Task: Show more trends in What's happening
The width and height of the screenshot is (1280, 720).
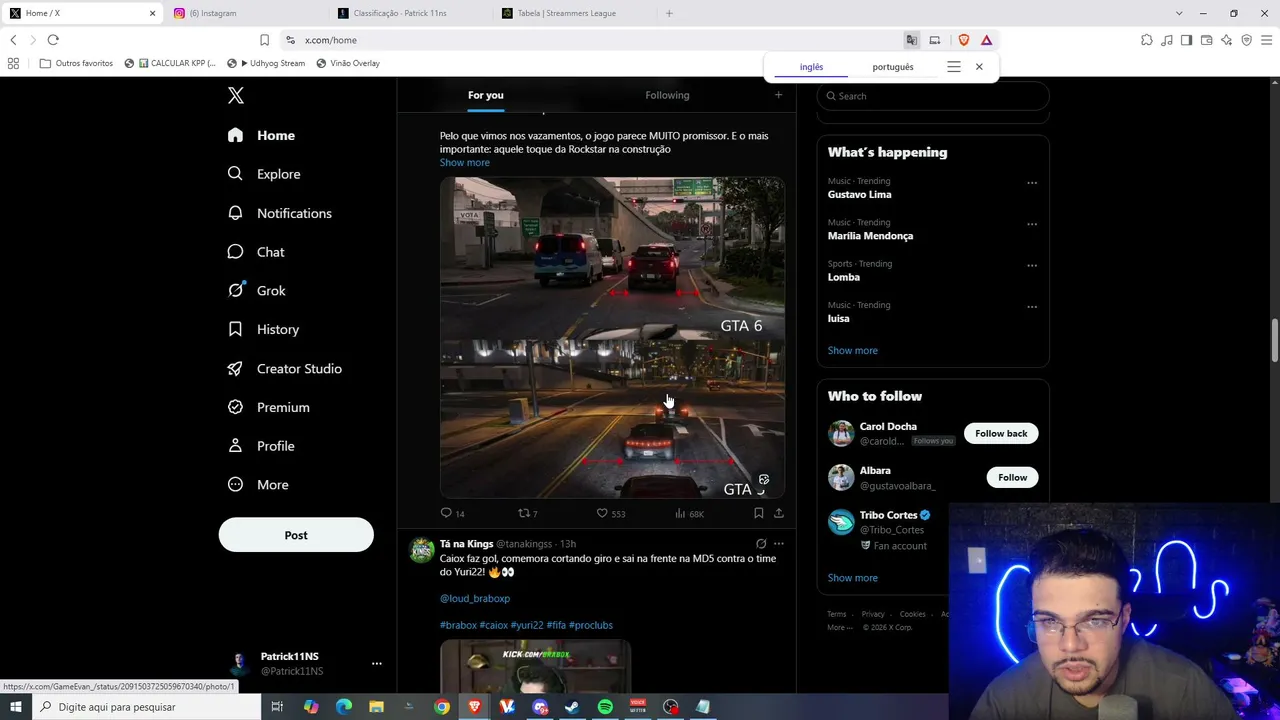Action: point(853,350)
